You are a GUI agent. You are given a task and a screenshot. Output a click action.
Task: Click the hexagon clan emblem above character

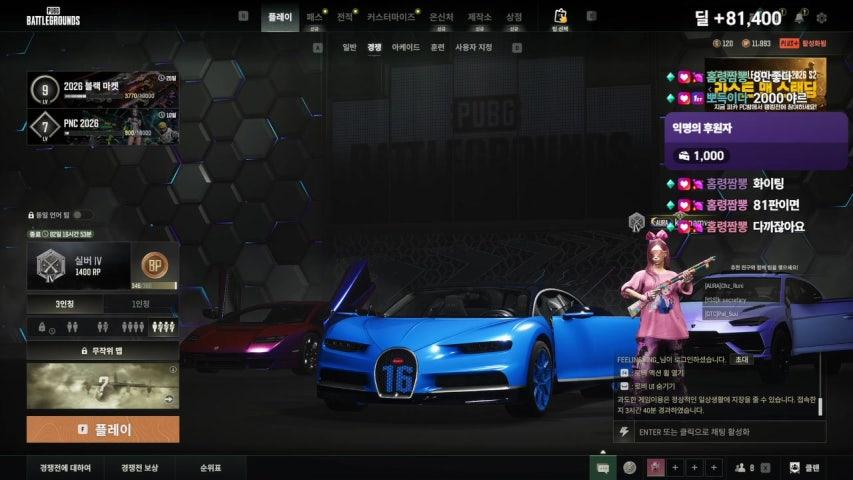(636, 222)
